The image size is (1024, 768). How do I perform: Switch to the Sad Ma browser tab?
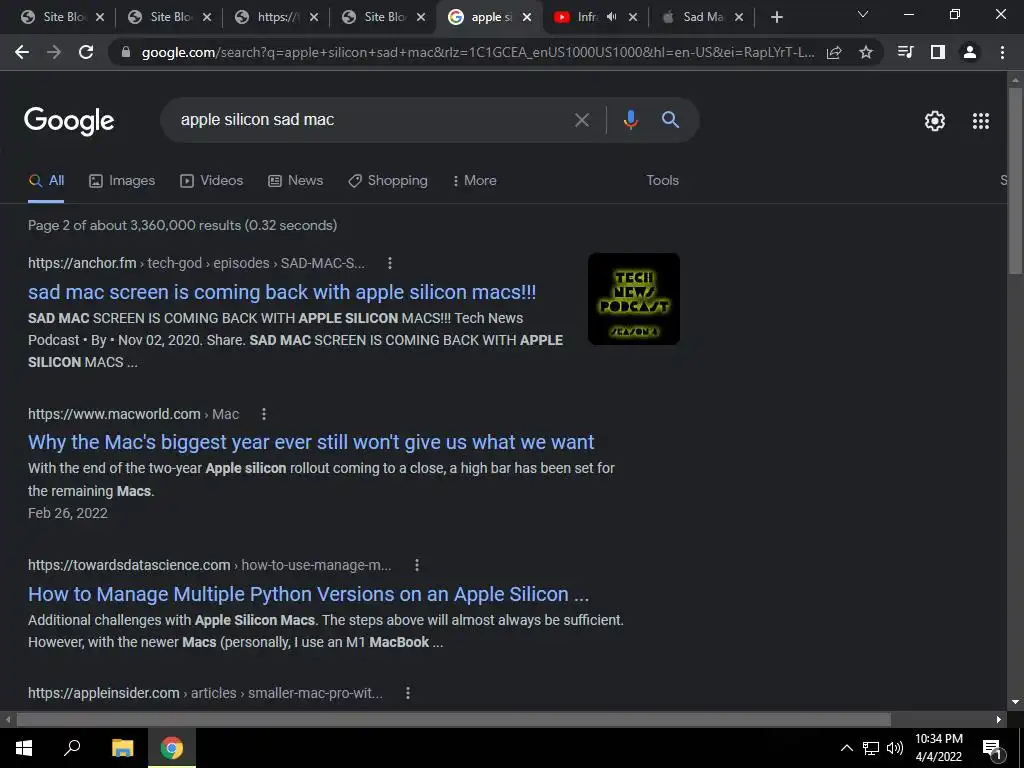702,17
